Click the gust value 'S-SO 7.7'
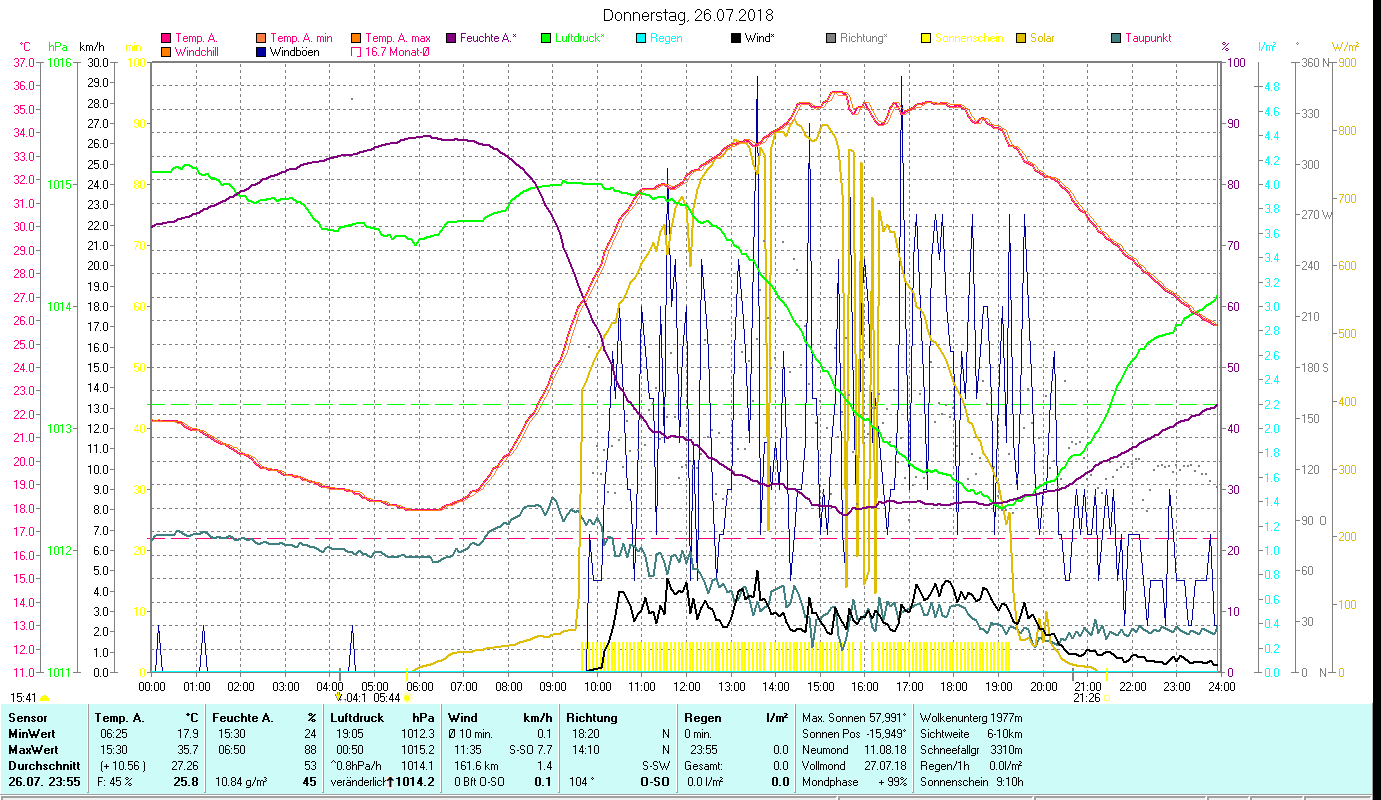 click(x=531, y=750)
